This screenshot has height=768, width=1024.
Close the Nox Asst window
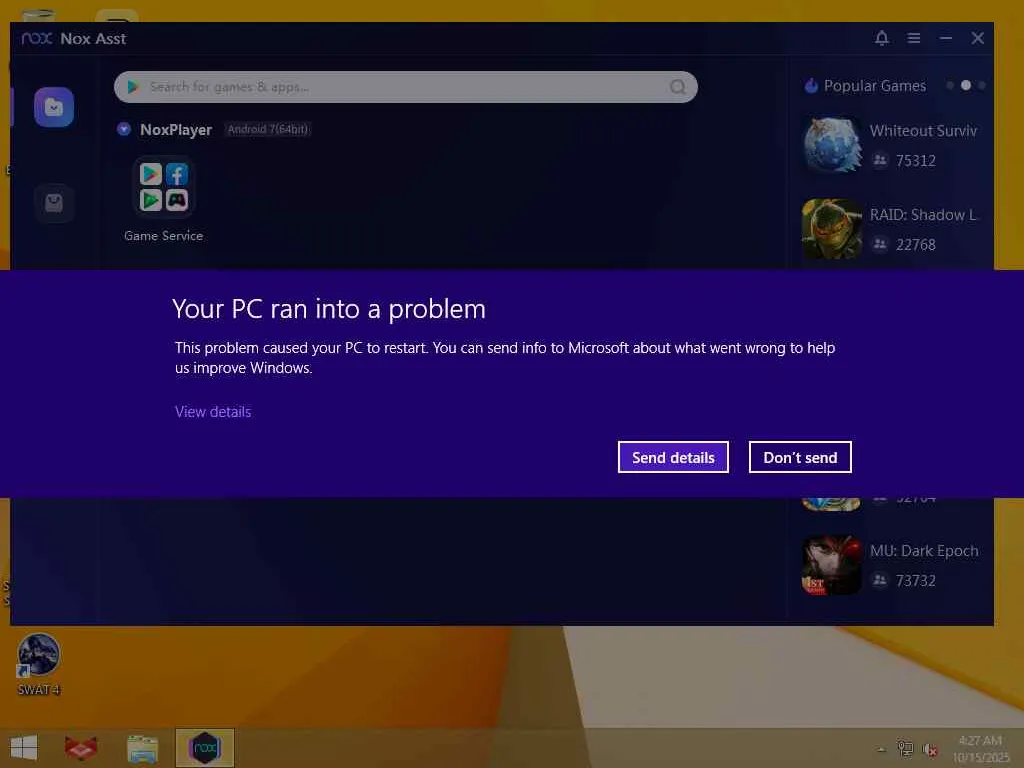tap(978, 38)
